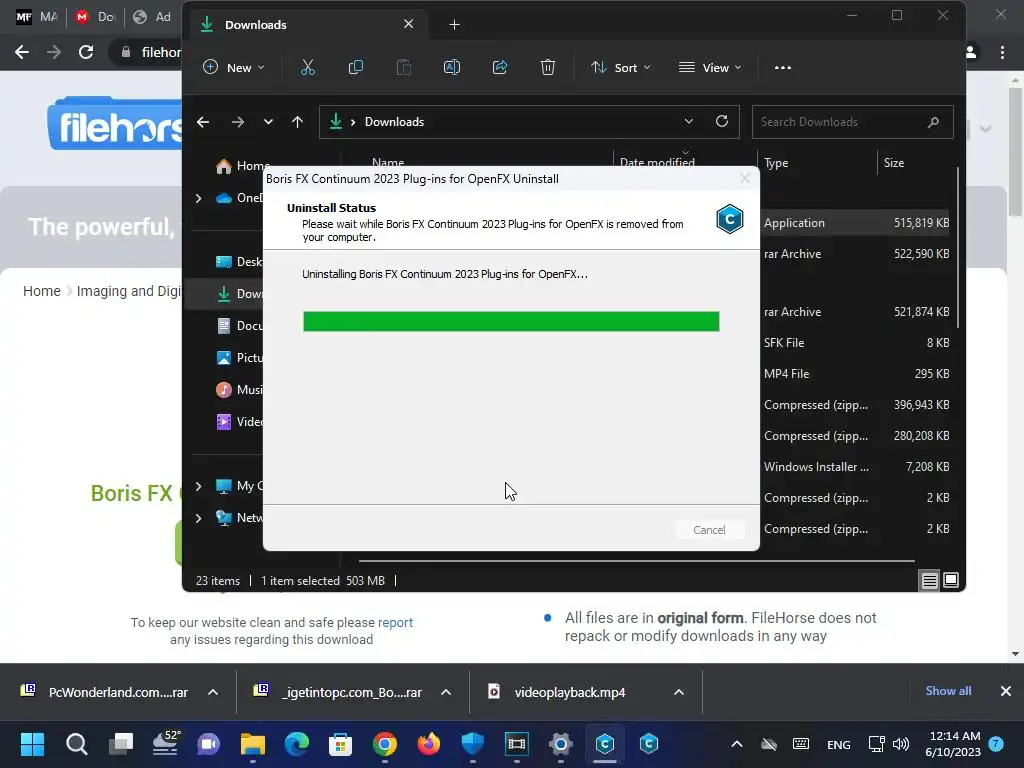The height and width of the screenshot is (768, 1024).
Task: Go forward in File Explorer navigation
Action: point(238,122)
